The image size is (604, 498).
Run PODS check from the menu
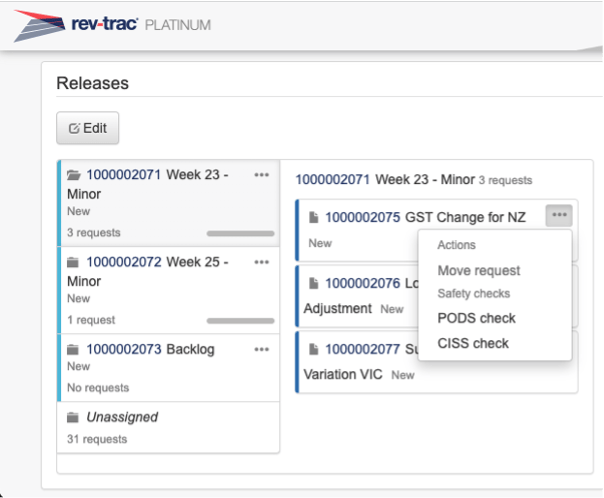pos(476,318)
